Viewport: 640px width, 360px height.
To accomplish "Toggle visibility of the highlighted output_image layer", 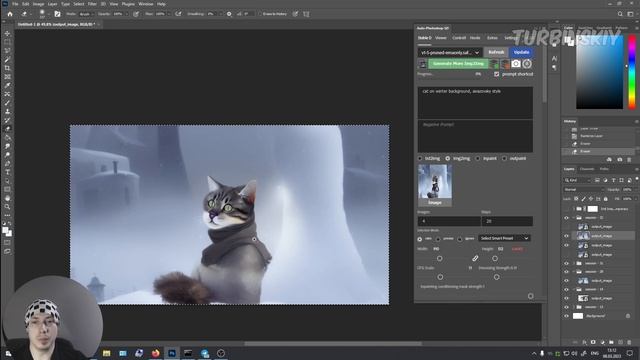I will click(566, 236).
